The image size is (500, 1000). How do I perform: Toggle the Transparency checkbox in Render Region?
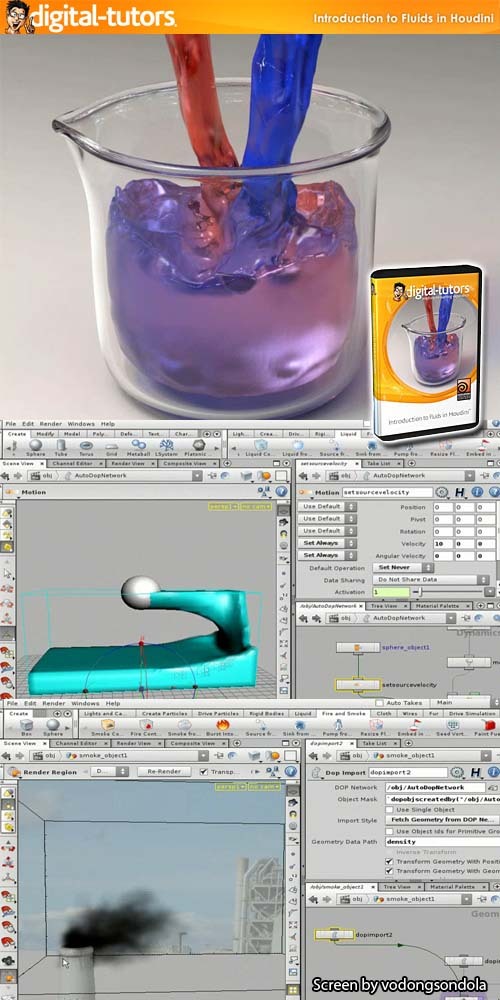tap(203, 772)
